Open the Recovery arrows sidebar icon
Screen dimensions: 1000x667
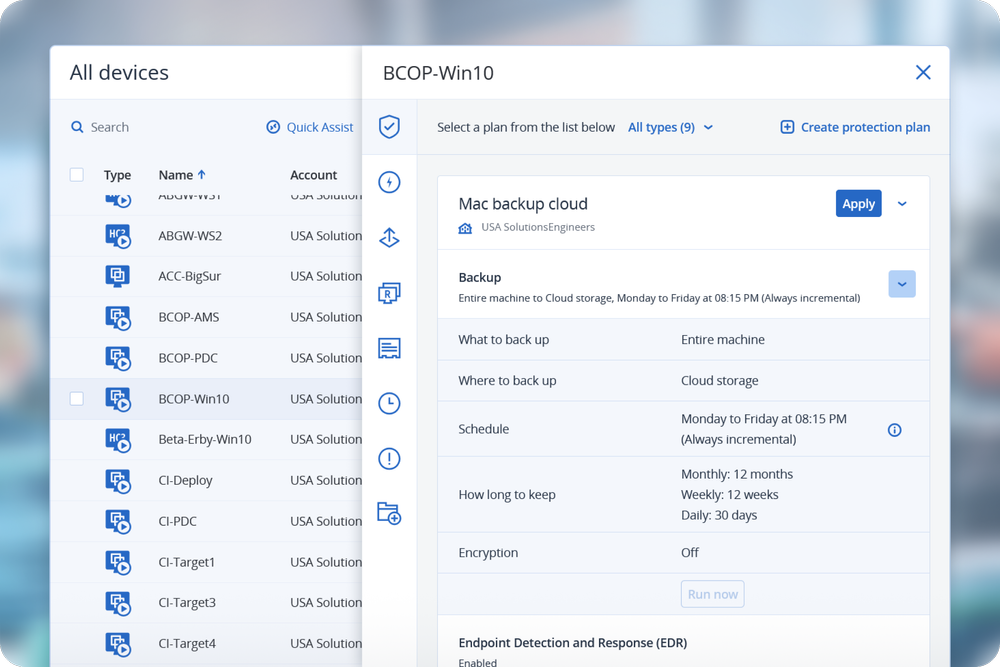point(389,238)
